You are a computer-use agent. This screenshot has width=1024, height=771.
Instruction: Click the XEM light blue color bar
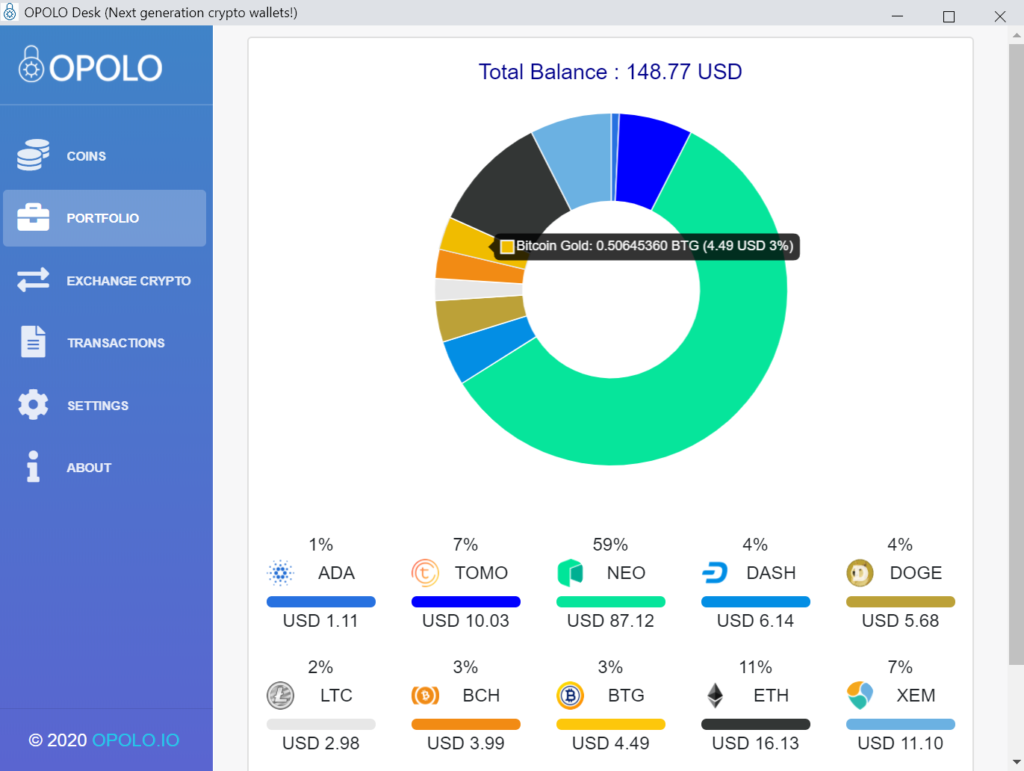pyautogui.click(x=901, y=724)
